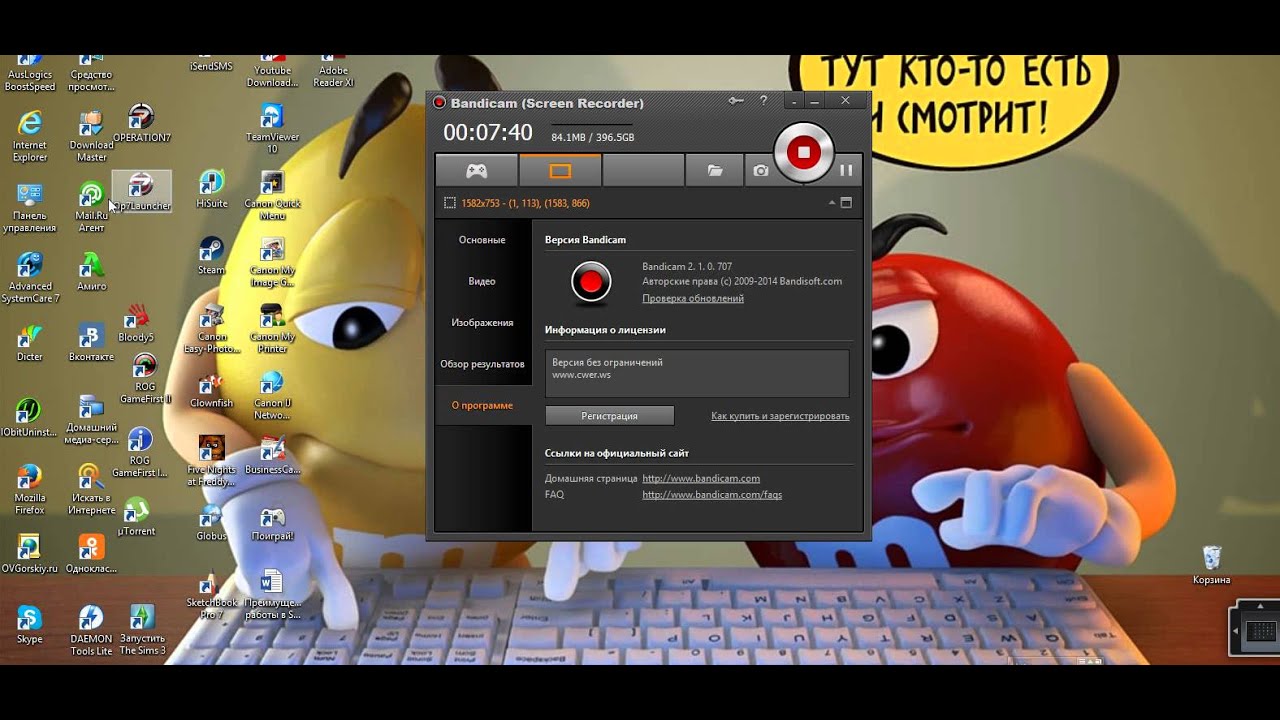Open Canon My Printer shortcut
1280x720 pixels.
tap(272, 329)
